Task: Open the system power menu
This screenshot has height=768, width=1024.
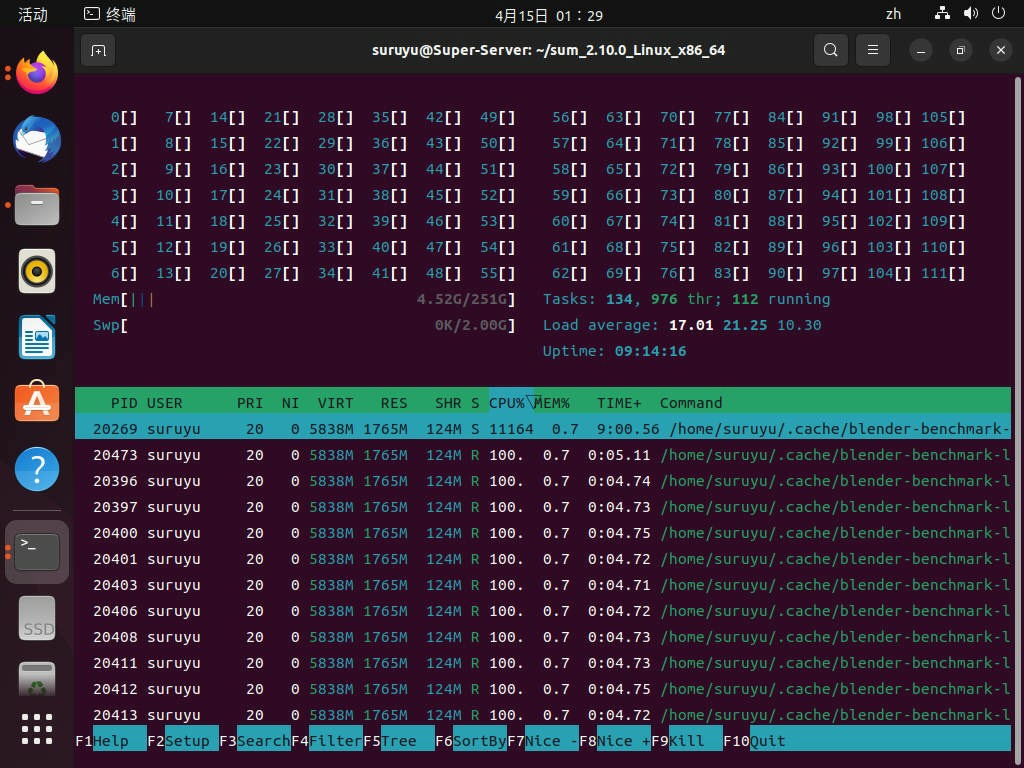Action: coord(999,14)
